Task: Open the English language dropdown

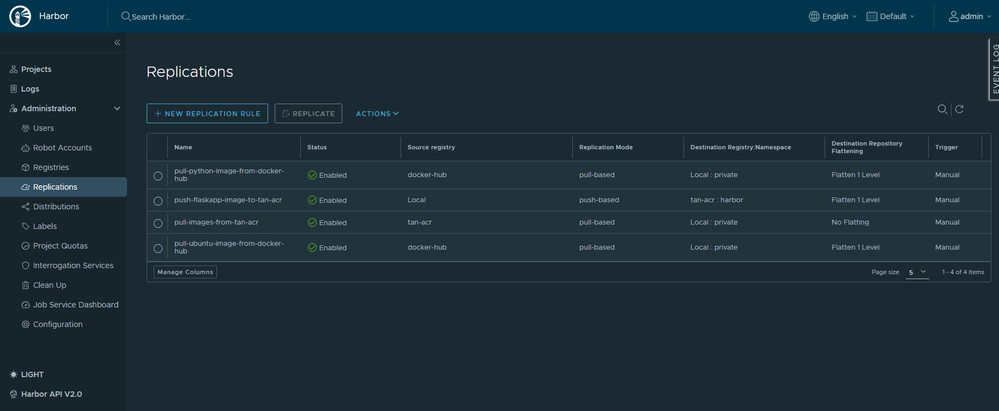Action: pos(833,17)
